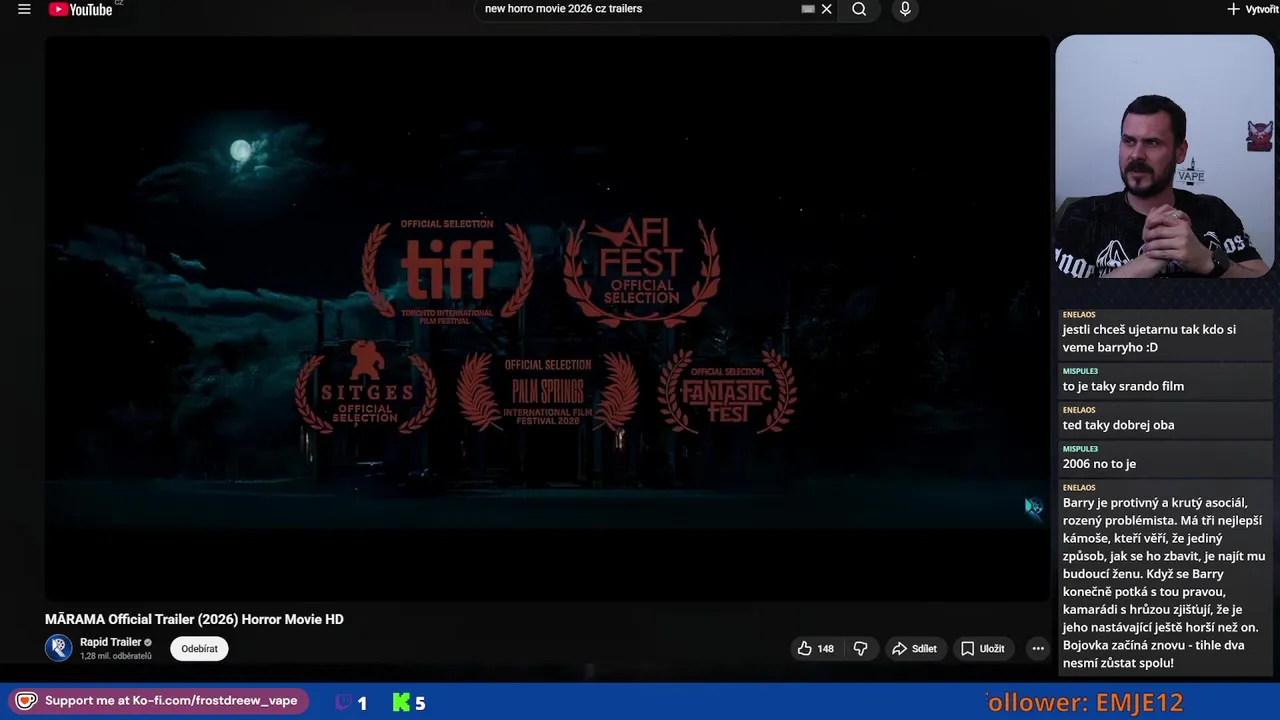
Task: Click the streamer webcam overlay
Action: click(1164, 157)
